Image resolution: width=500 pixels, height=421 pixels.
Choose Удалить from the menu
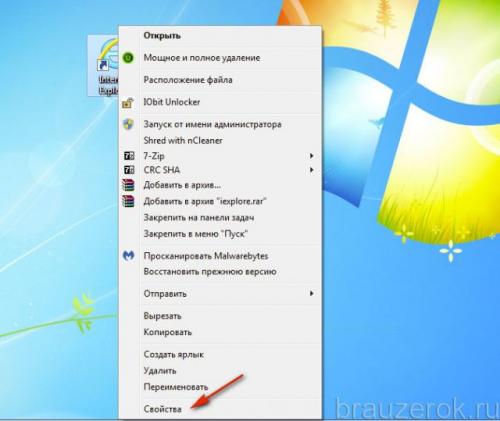pyautogui.click(x=160, y=370)
